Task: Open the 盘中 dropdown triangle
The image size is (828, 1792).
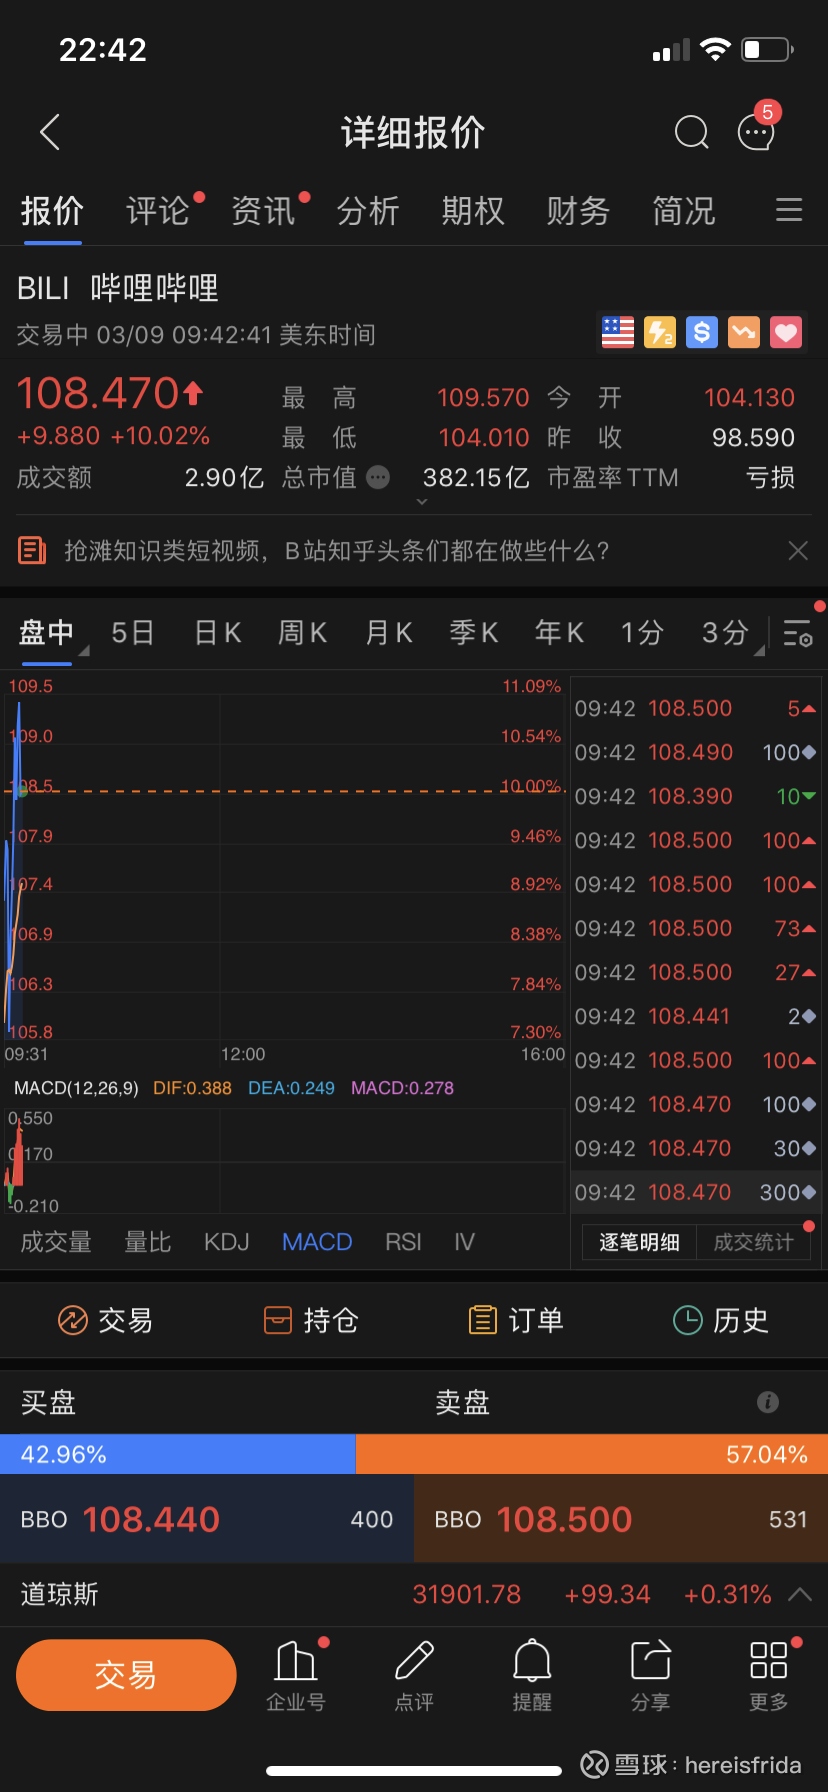Action: 84,651
